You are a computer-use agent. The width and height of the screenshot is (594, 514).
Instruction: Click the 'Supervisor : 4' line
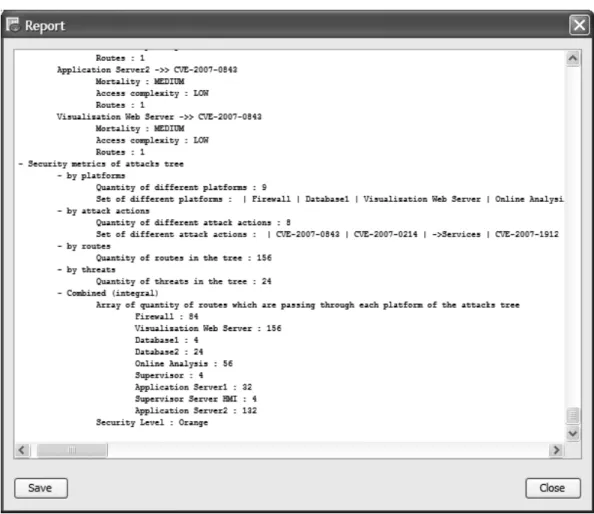coord(169,375)
